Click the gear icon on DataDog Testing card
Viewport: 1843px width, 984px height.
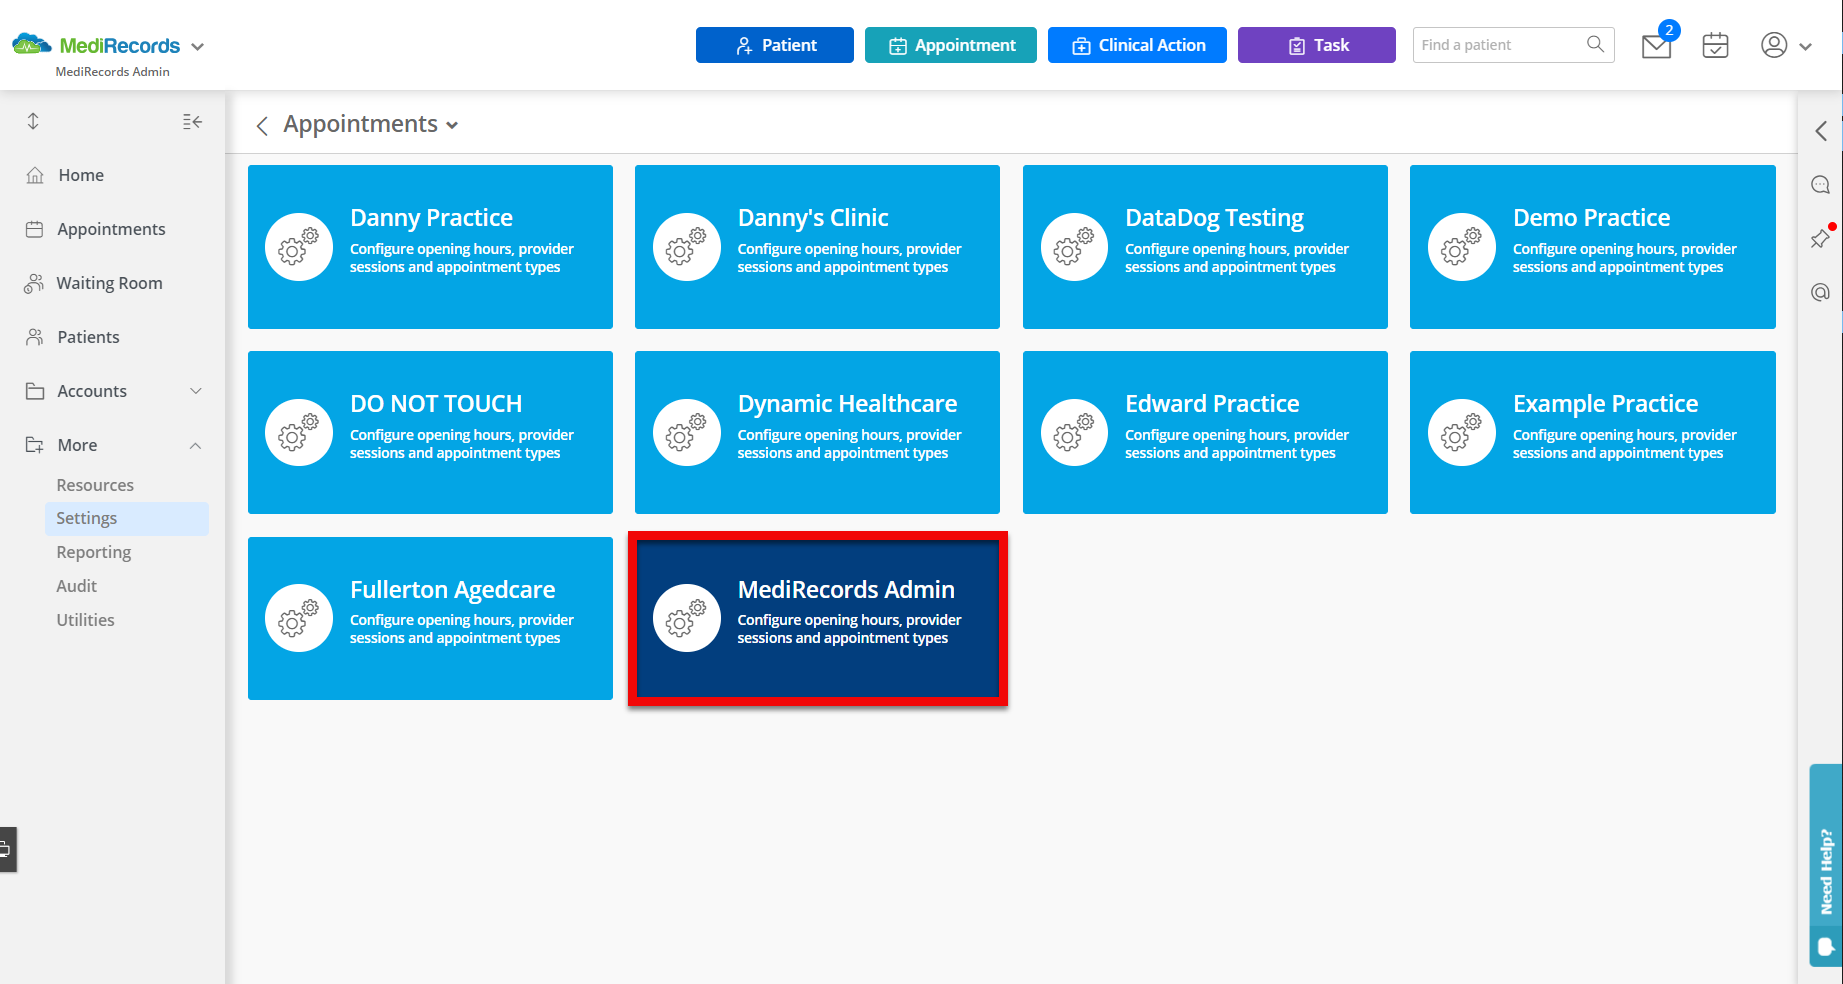pos(1074,247)
